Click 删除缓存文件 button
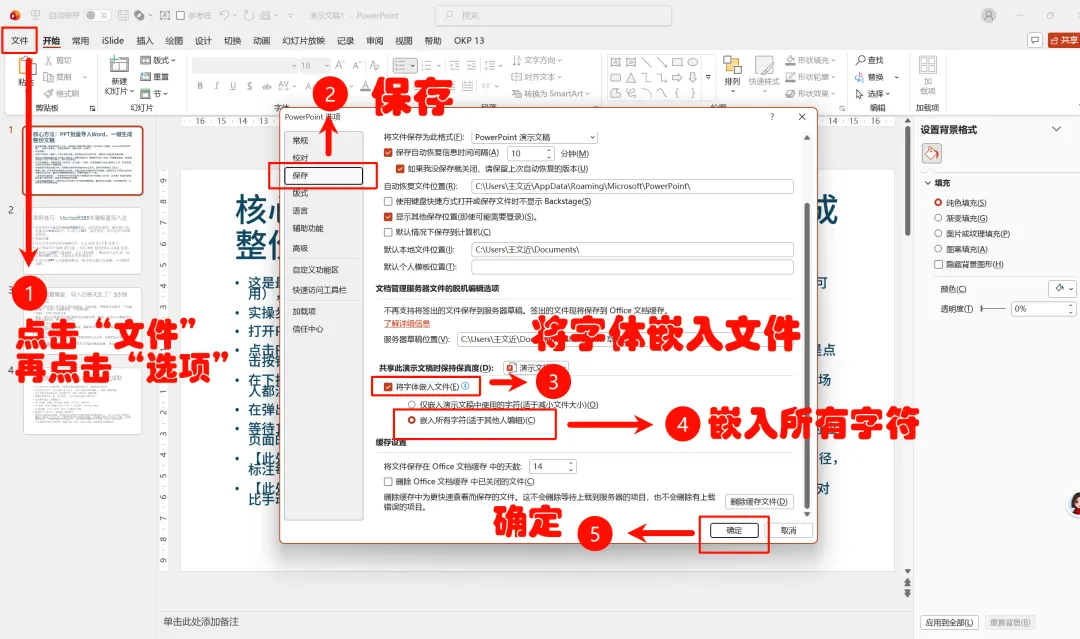The height and width of the screenshot is (639, 1080). tap(758, 501)
